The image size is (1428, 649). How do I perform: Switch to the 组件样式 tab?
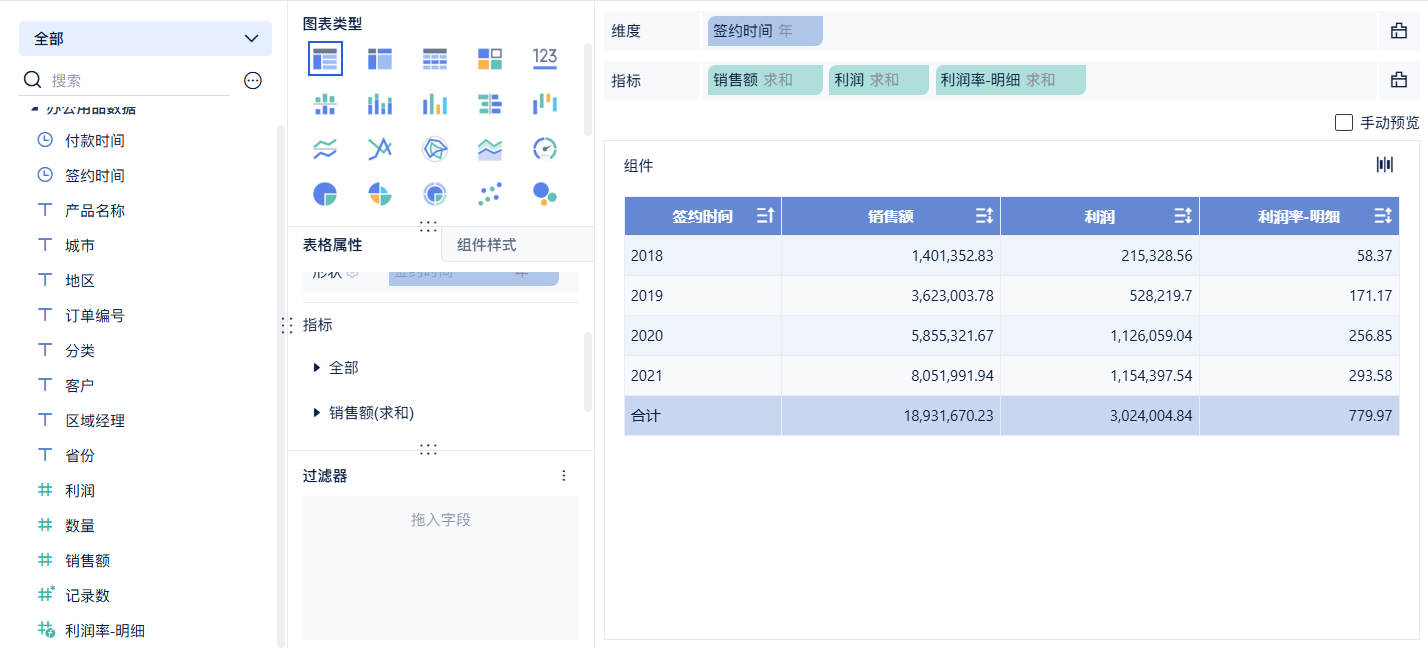[x=487, y=245]
